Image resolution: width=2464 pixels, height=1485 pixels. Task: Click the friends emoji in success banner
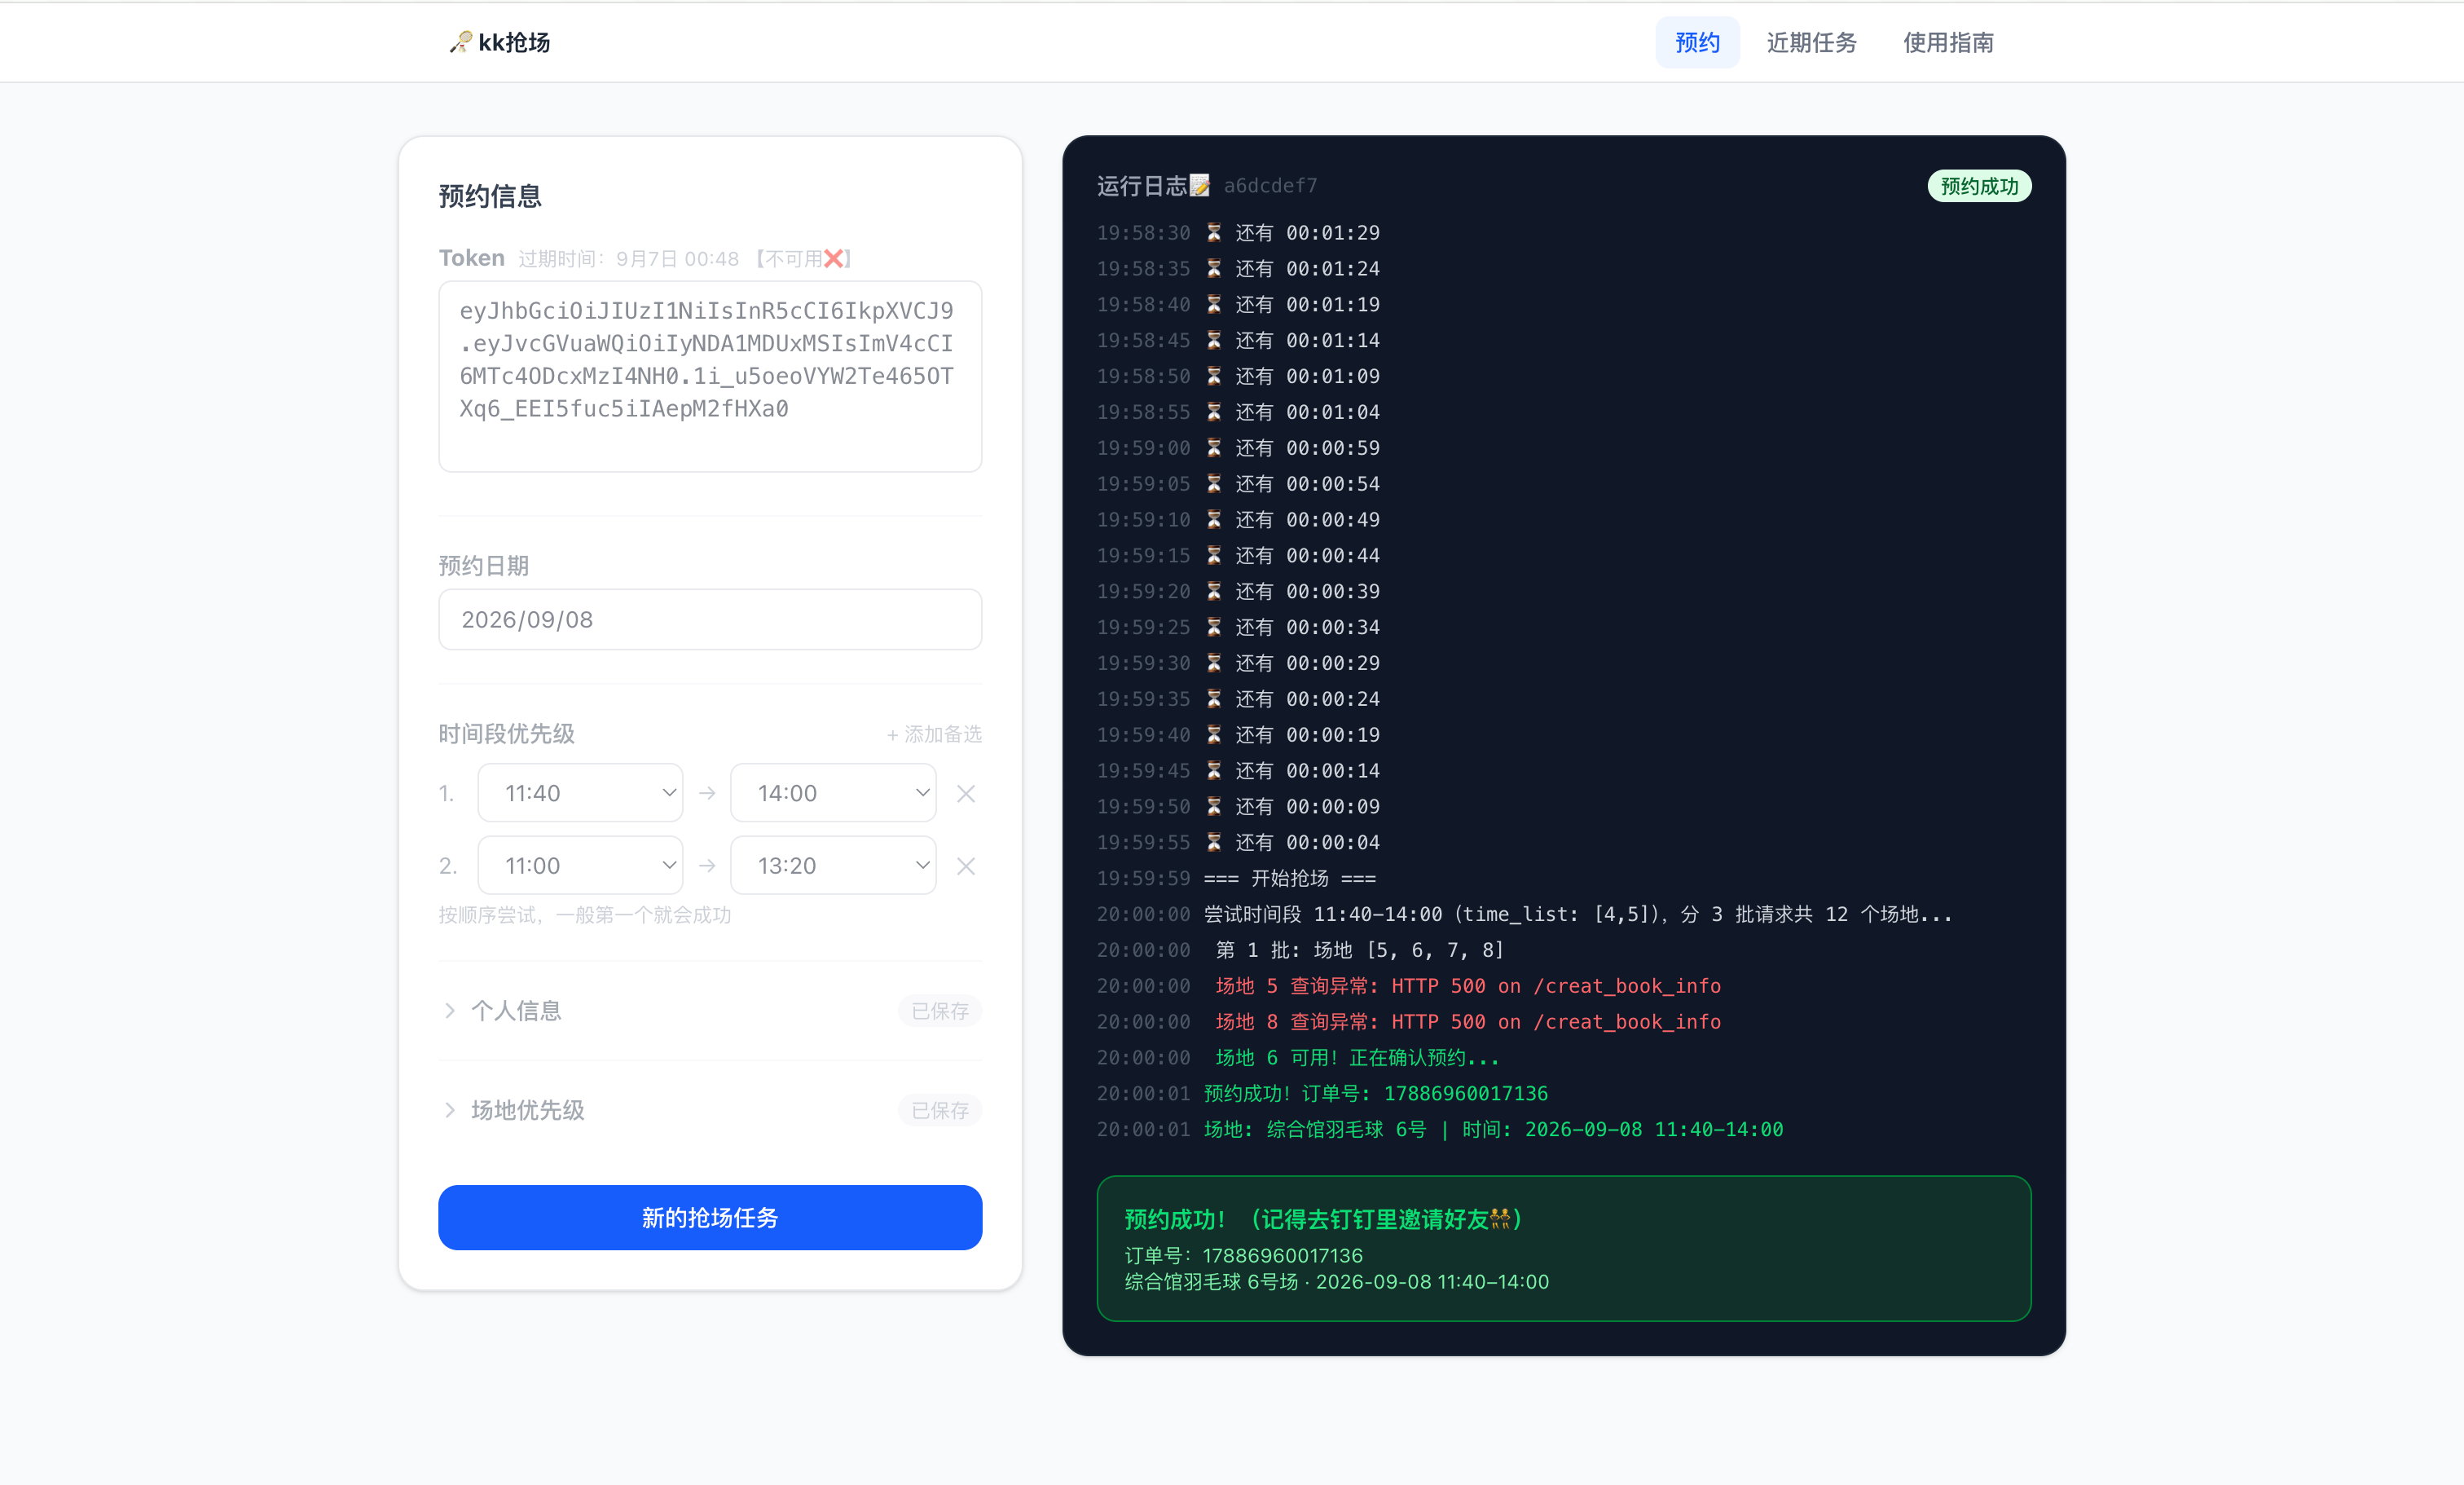coord(1500,1219)
